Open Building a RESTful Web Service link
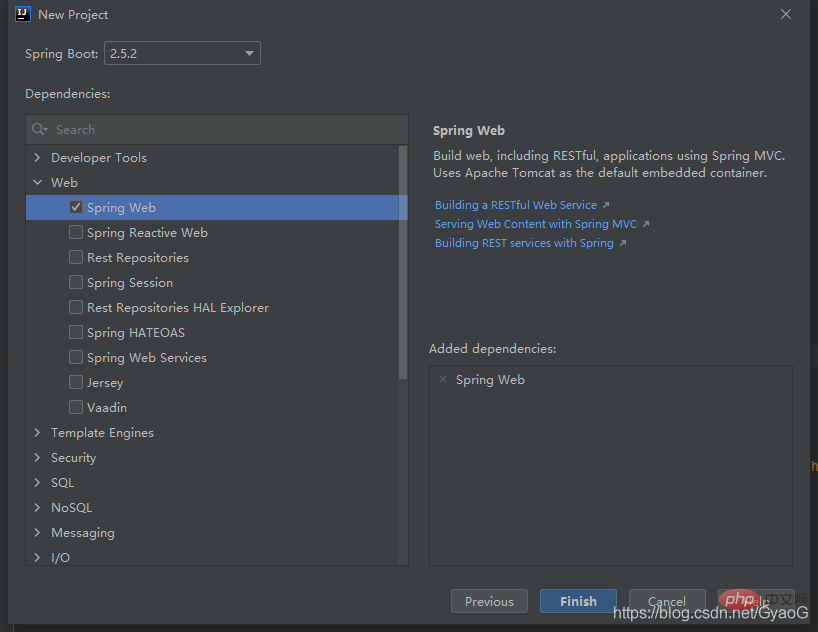 click(x=516, y=205)
